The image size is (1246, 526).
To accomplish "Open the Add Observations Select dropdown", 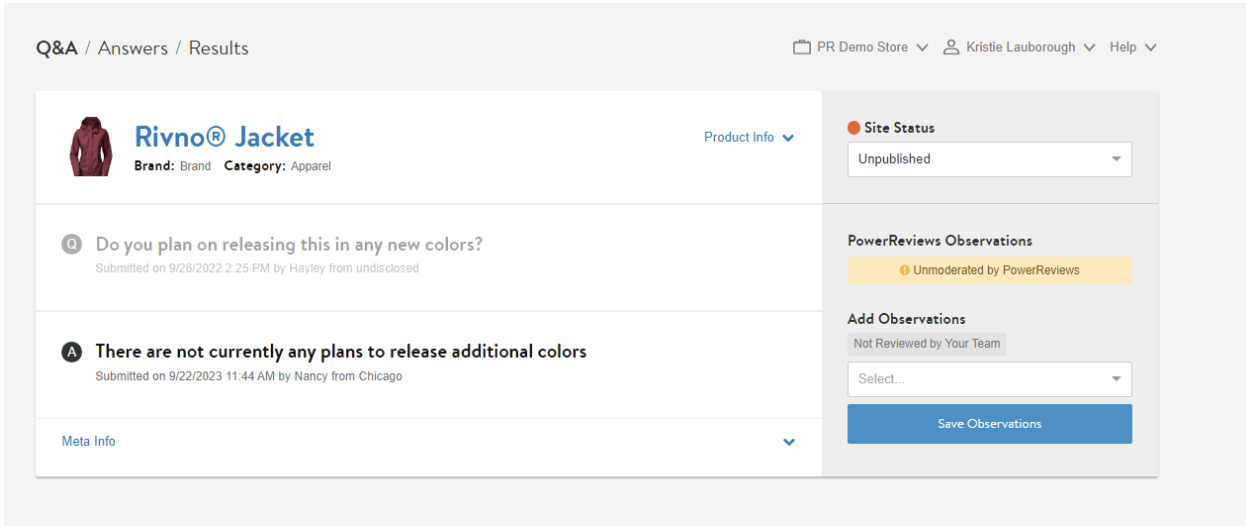I will [989, 379].
